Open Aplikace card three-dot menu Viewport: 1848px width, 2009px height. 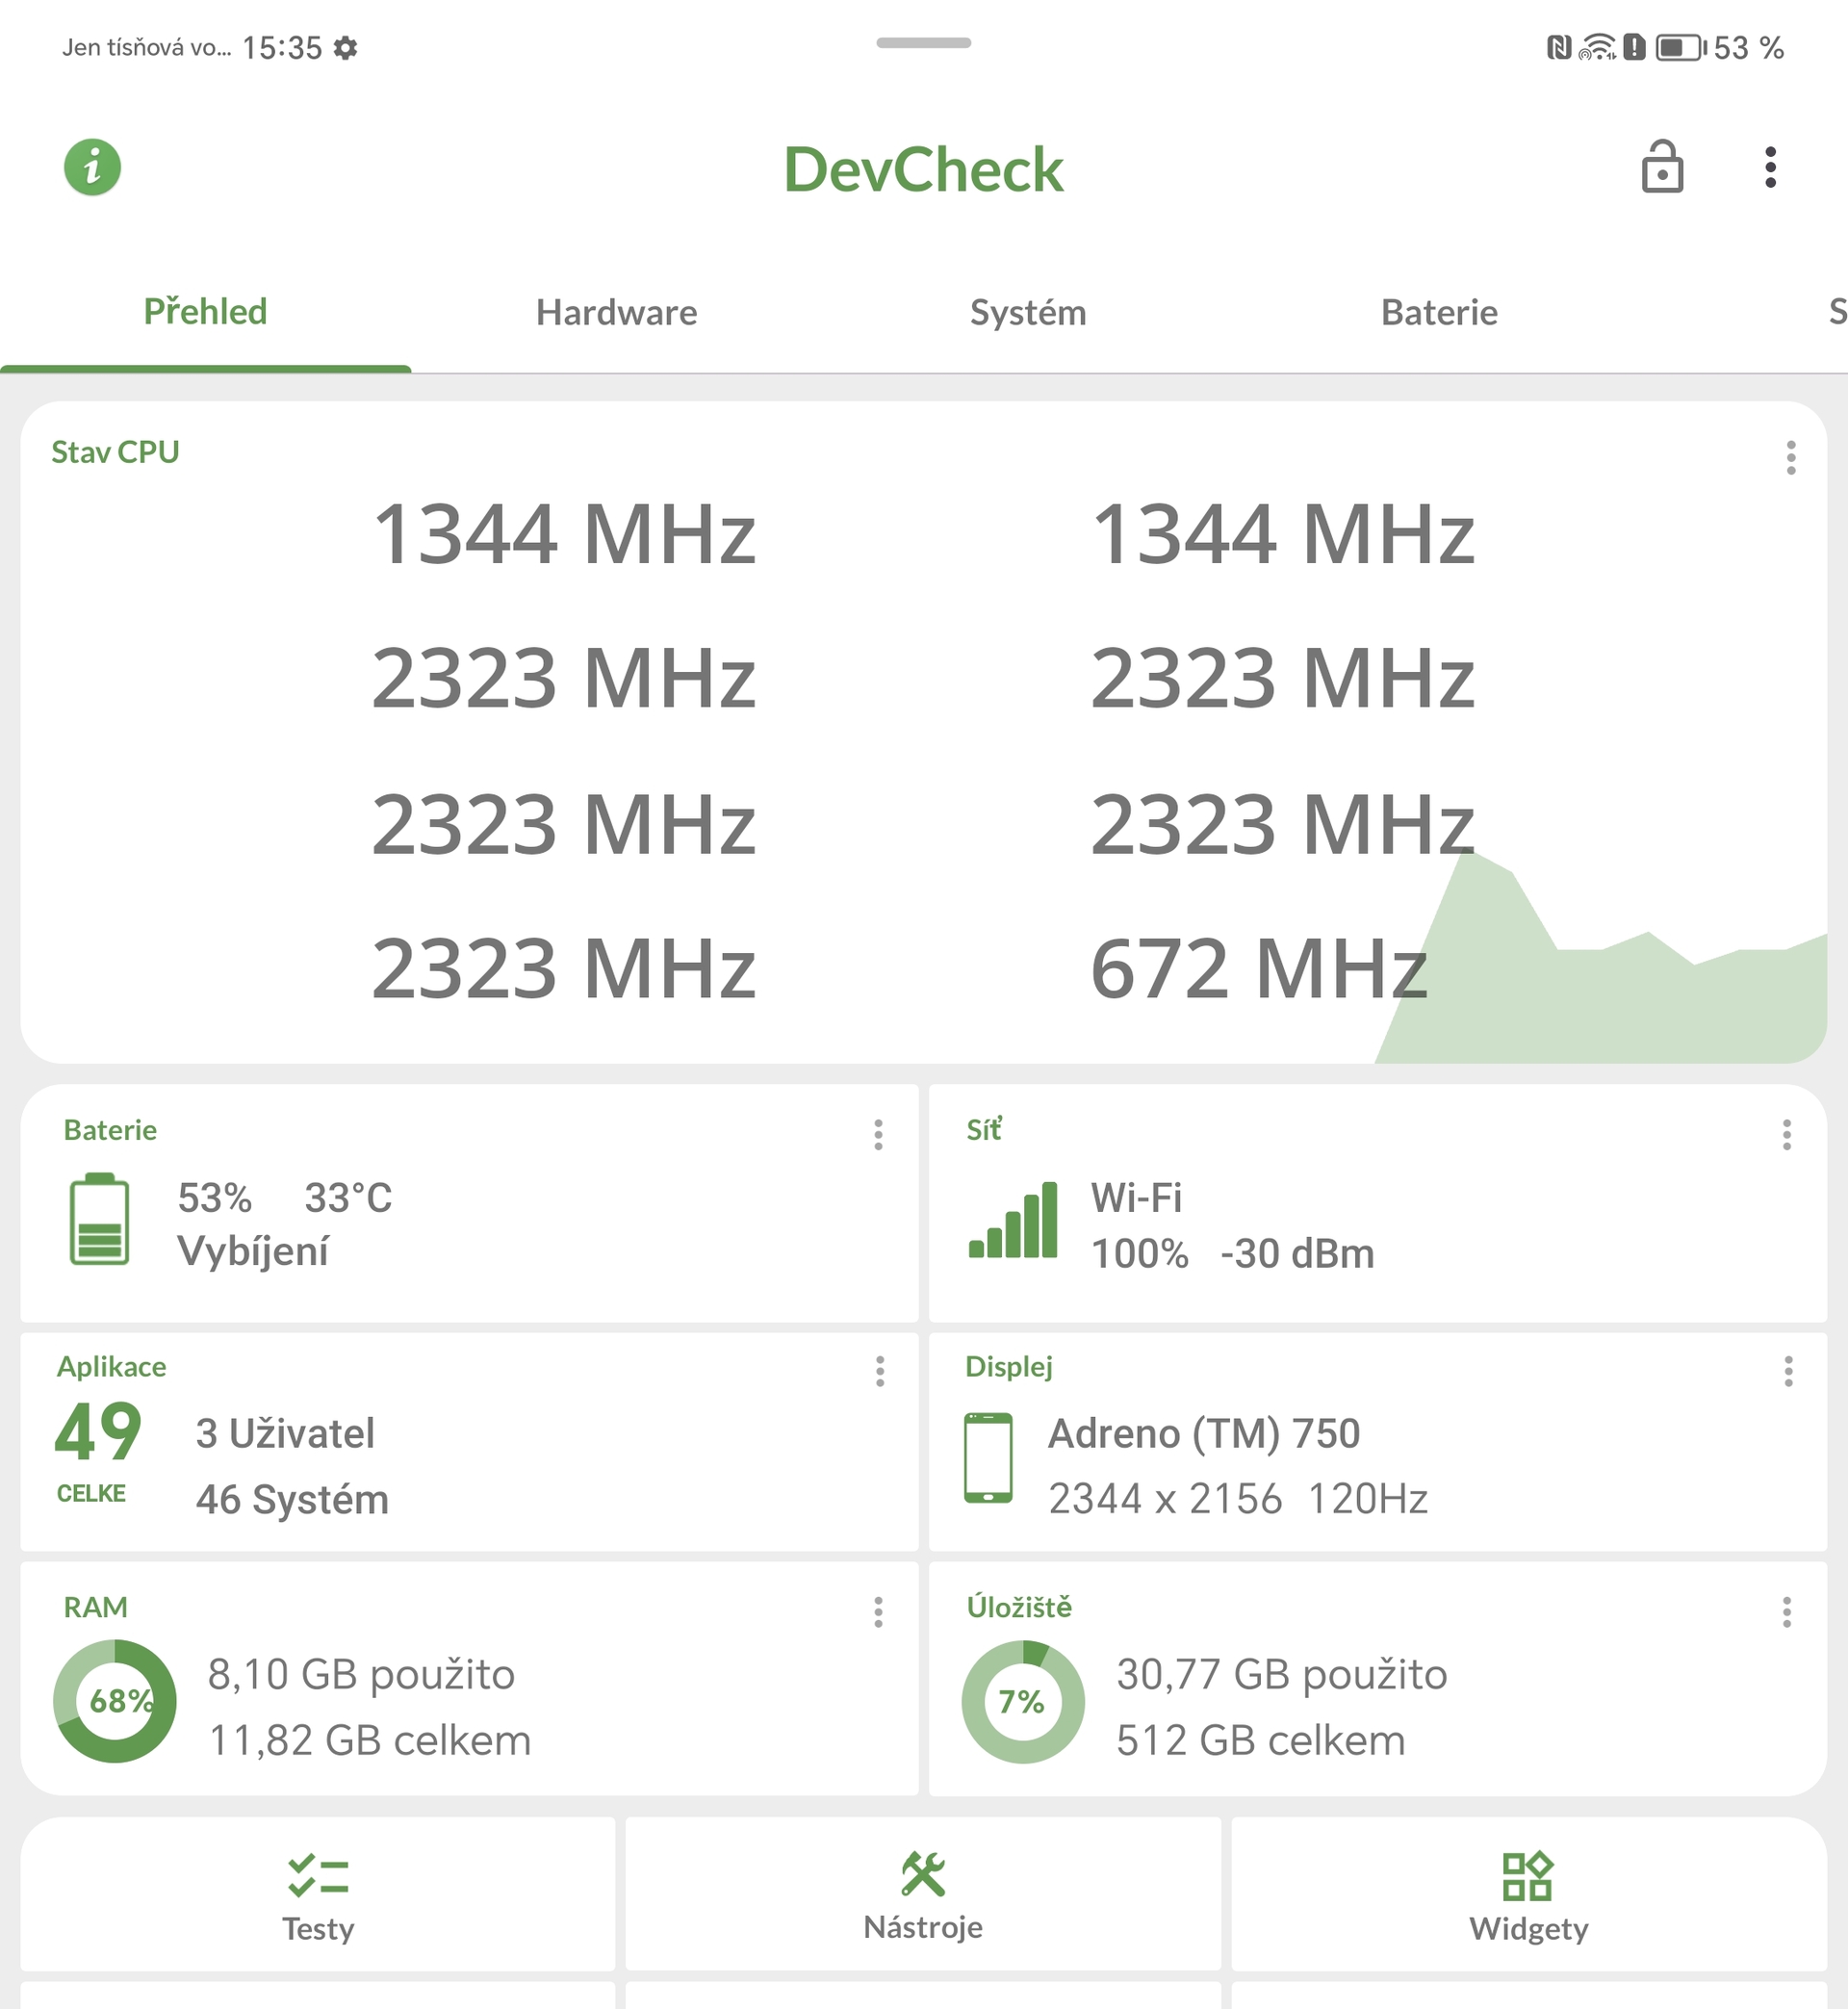880,1371
